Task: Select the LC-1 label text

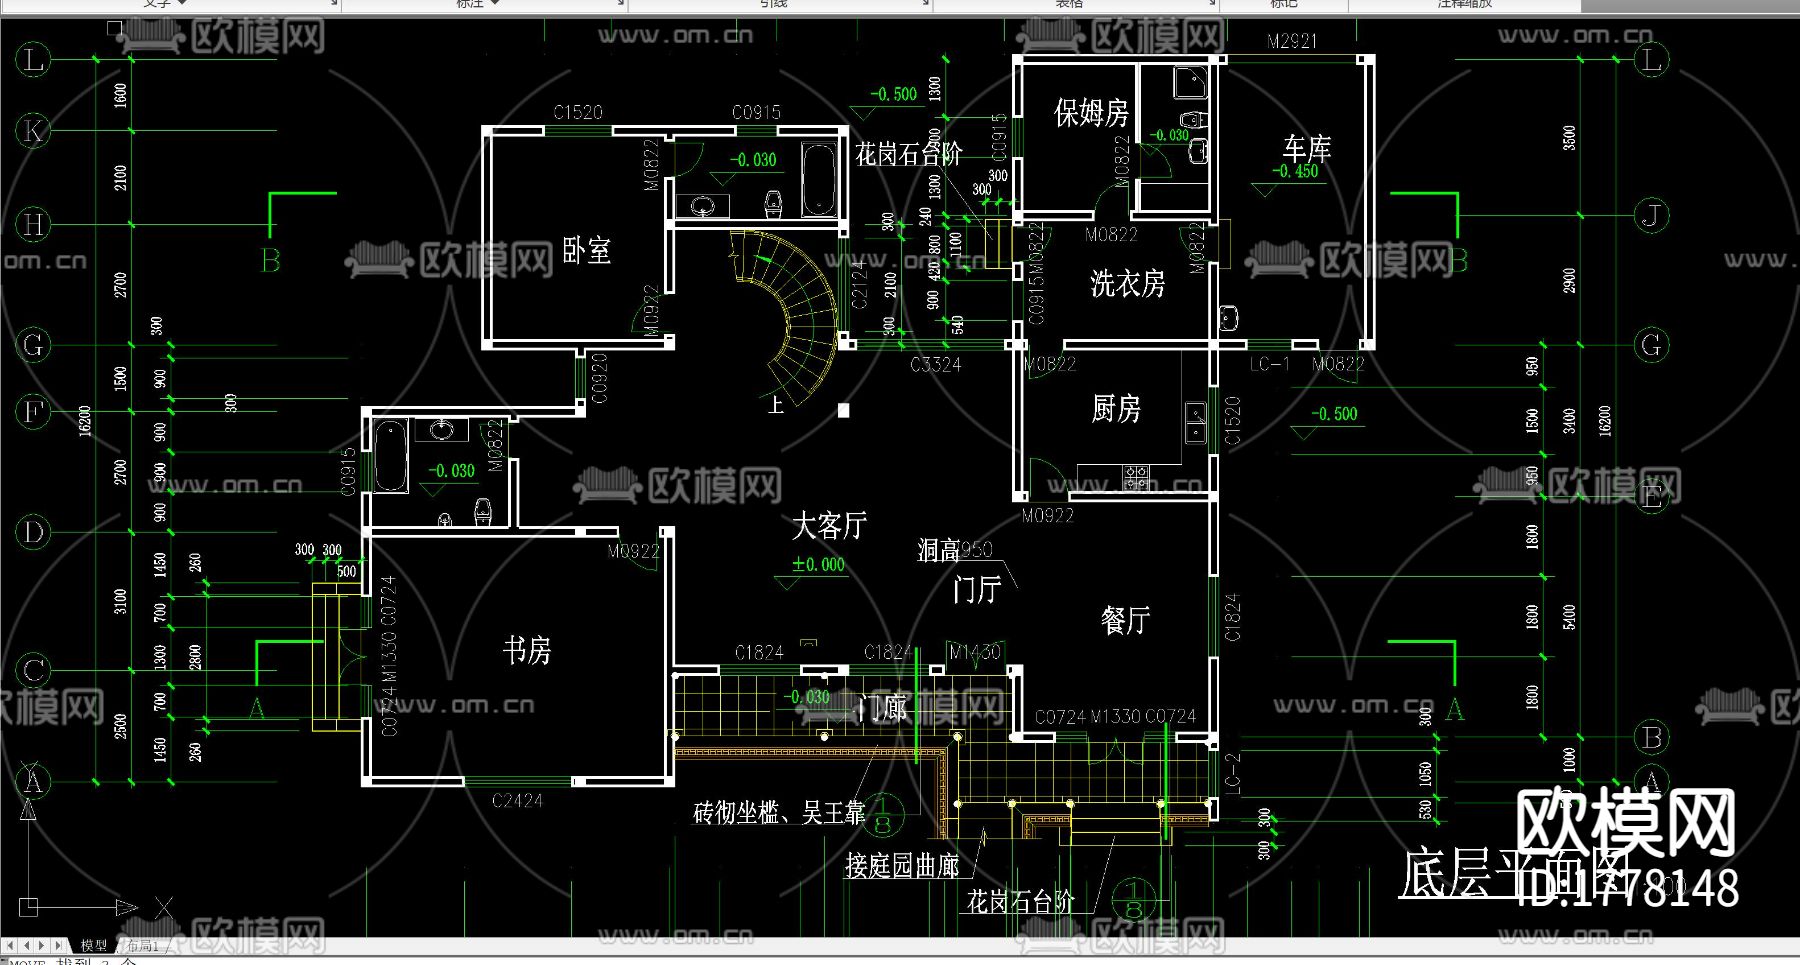Action: coord(1269,365)
